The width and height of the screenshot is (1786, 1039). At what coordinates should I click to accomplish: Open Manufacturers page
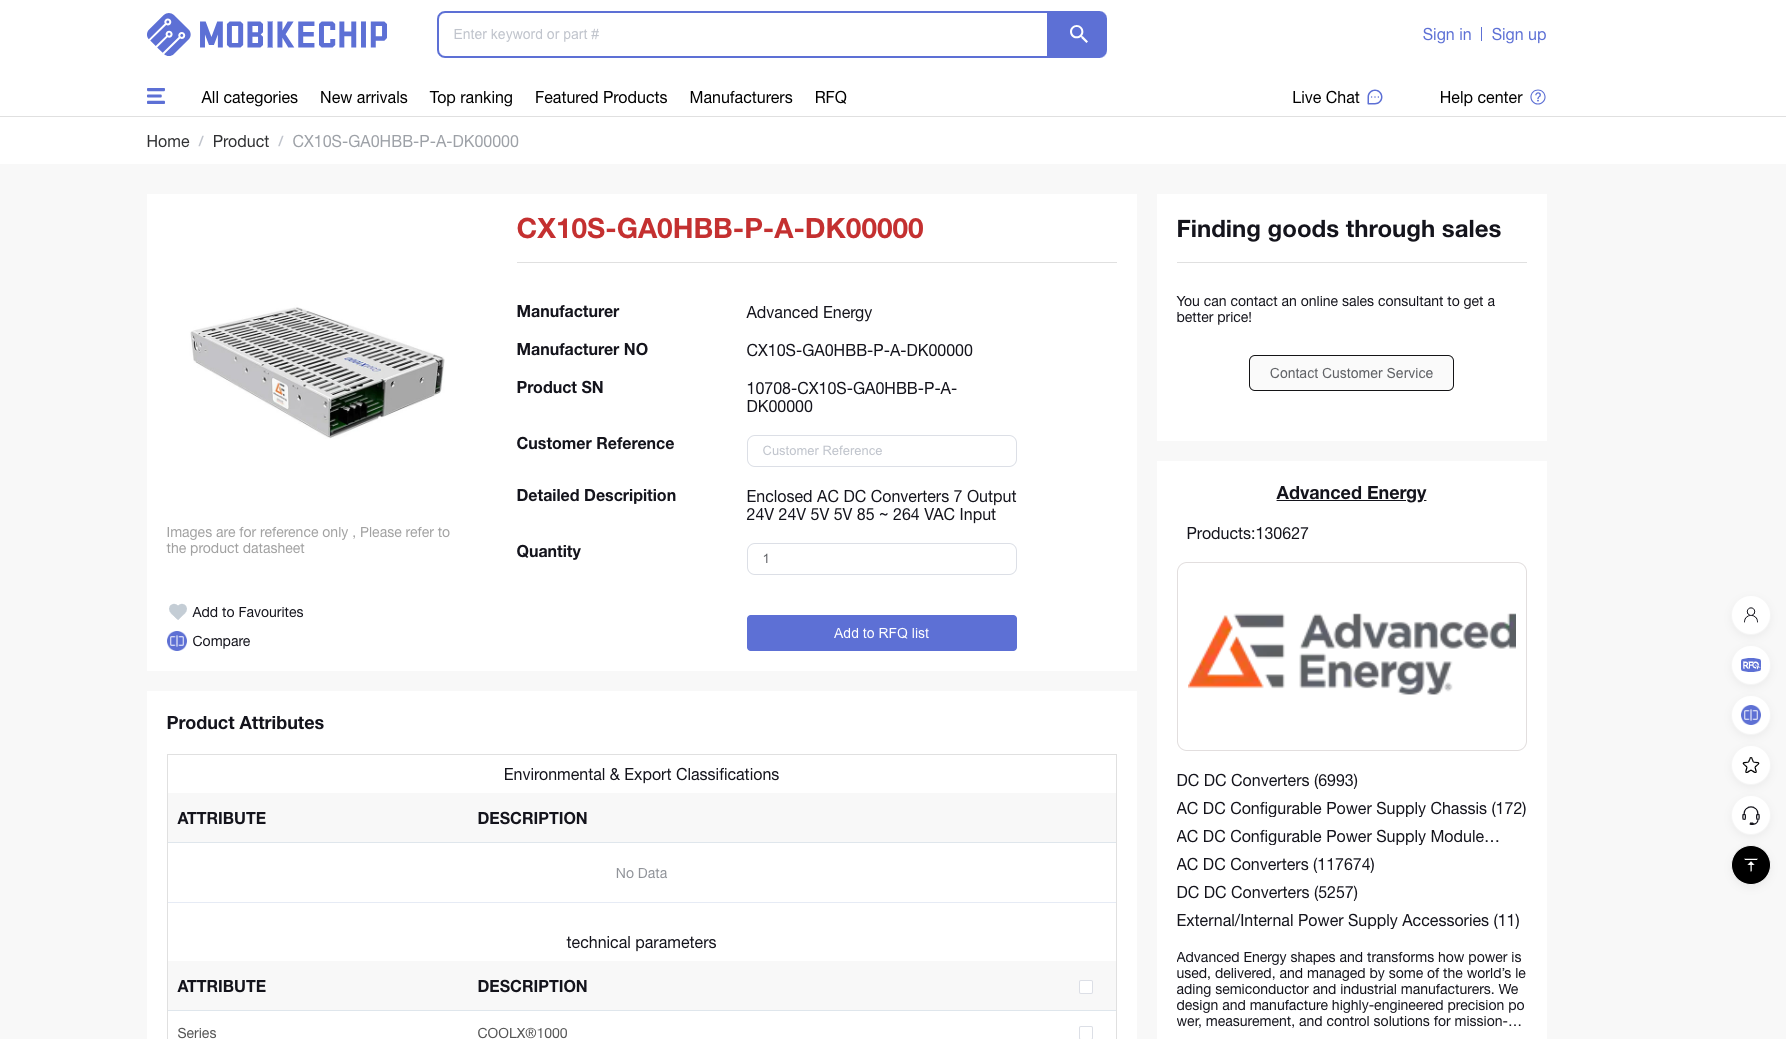click(741, 97)
